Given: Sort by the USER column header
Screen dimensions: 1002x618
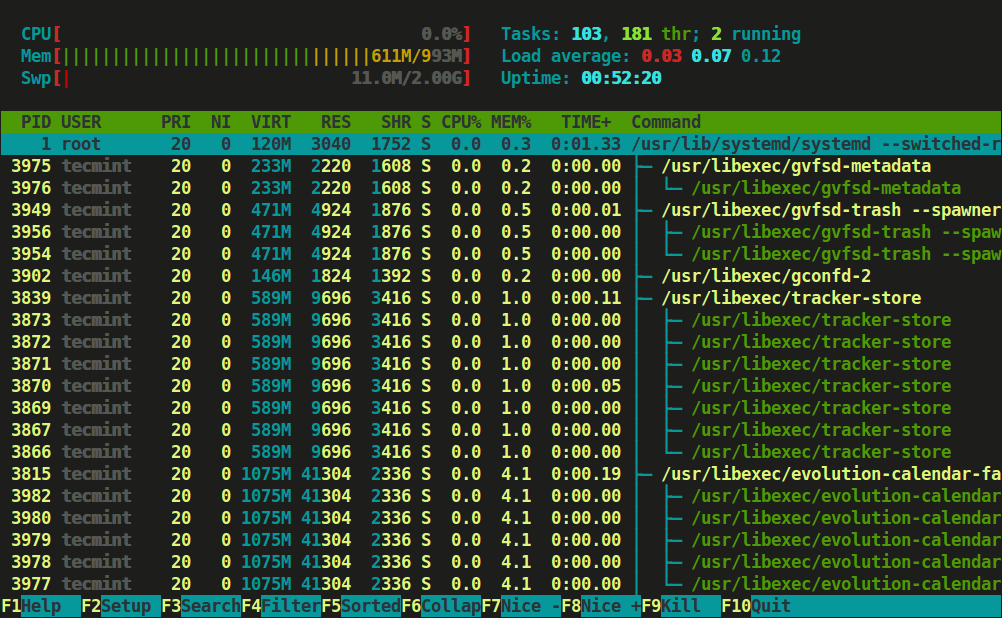Looking at the screenshot, I should point(81,121).
